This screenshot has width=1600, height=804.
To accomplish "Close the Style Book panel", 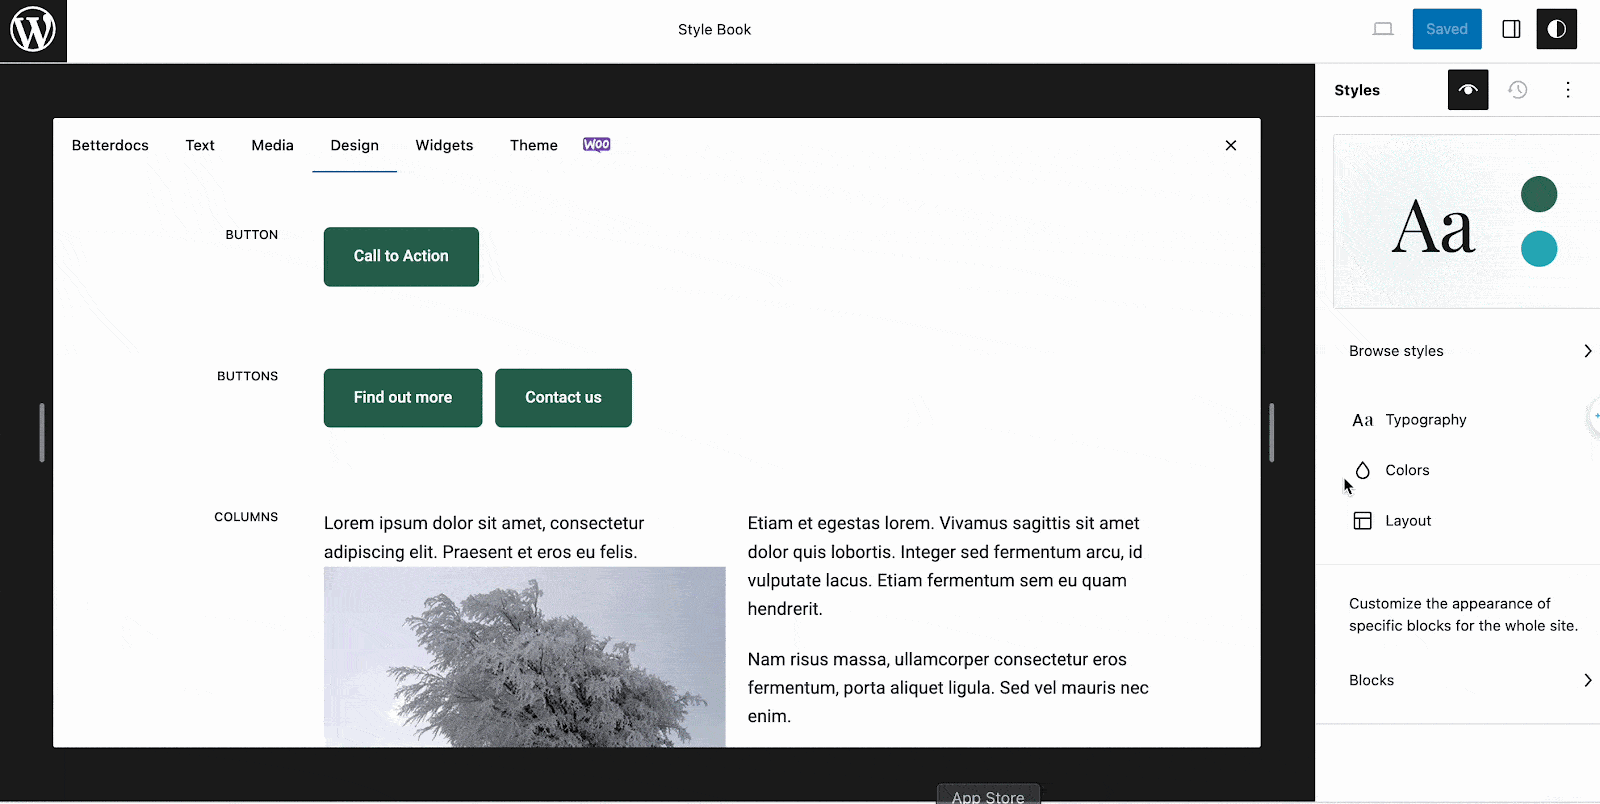I will pos(1231,145).
